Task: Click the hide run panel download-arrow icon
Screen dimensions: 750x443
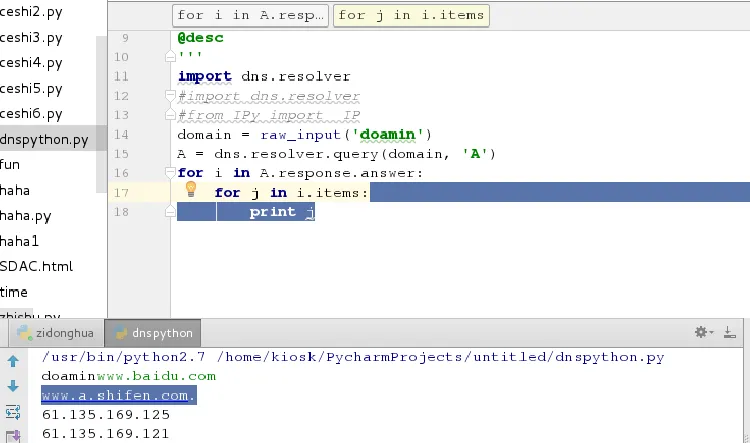Action: pos(729,332)
